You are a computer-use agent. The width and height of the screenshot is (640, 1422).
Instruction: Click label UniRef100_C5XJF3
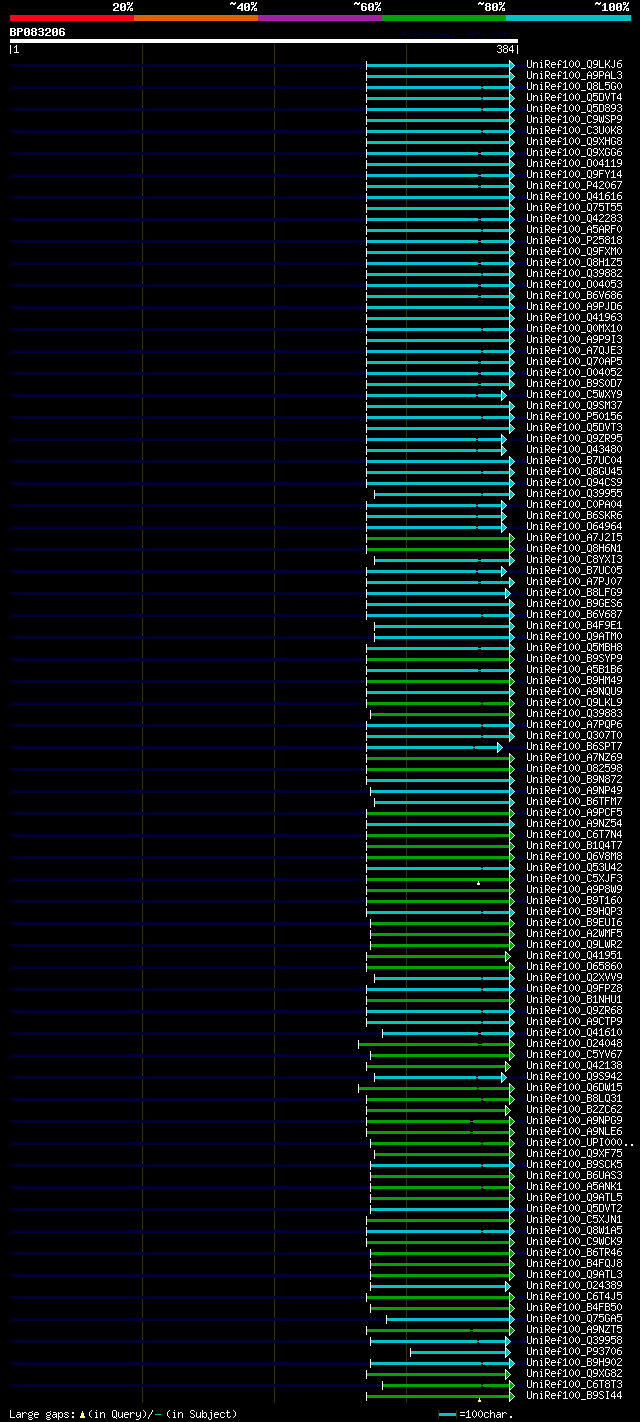574,878
